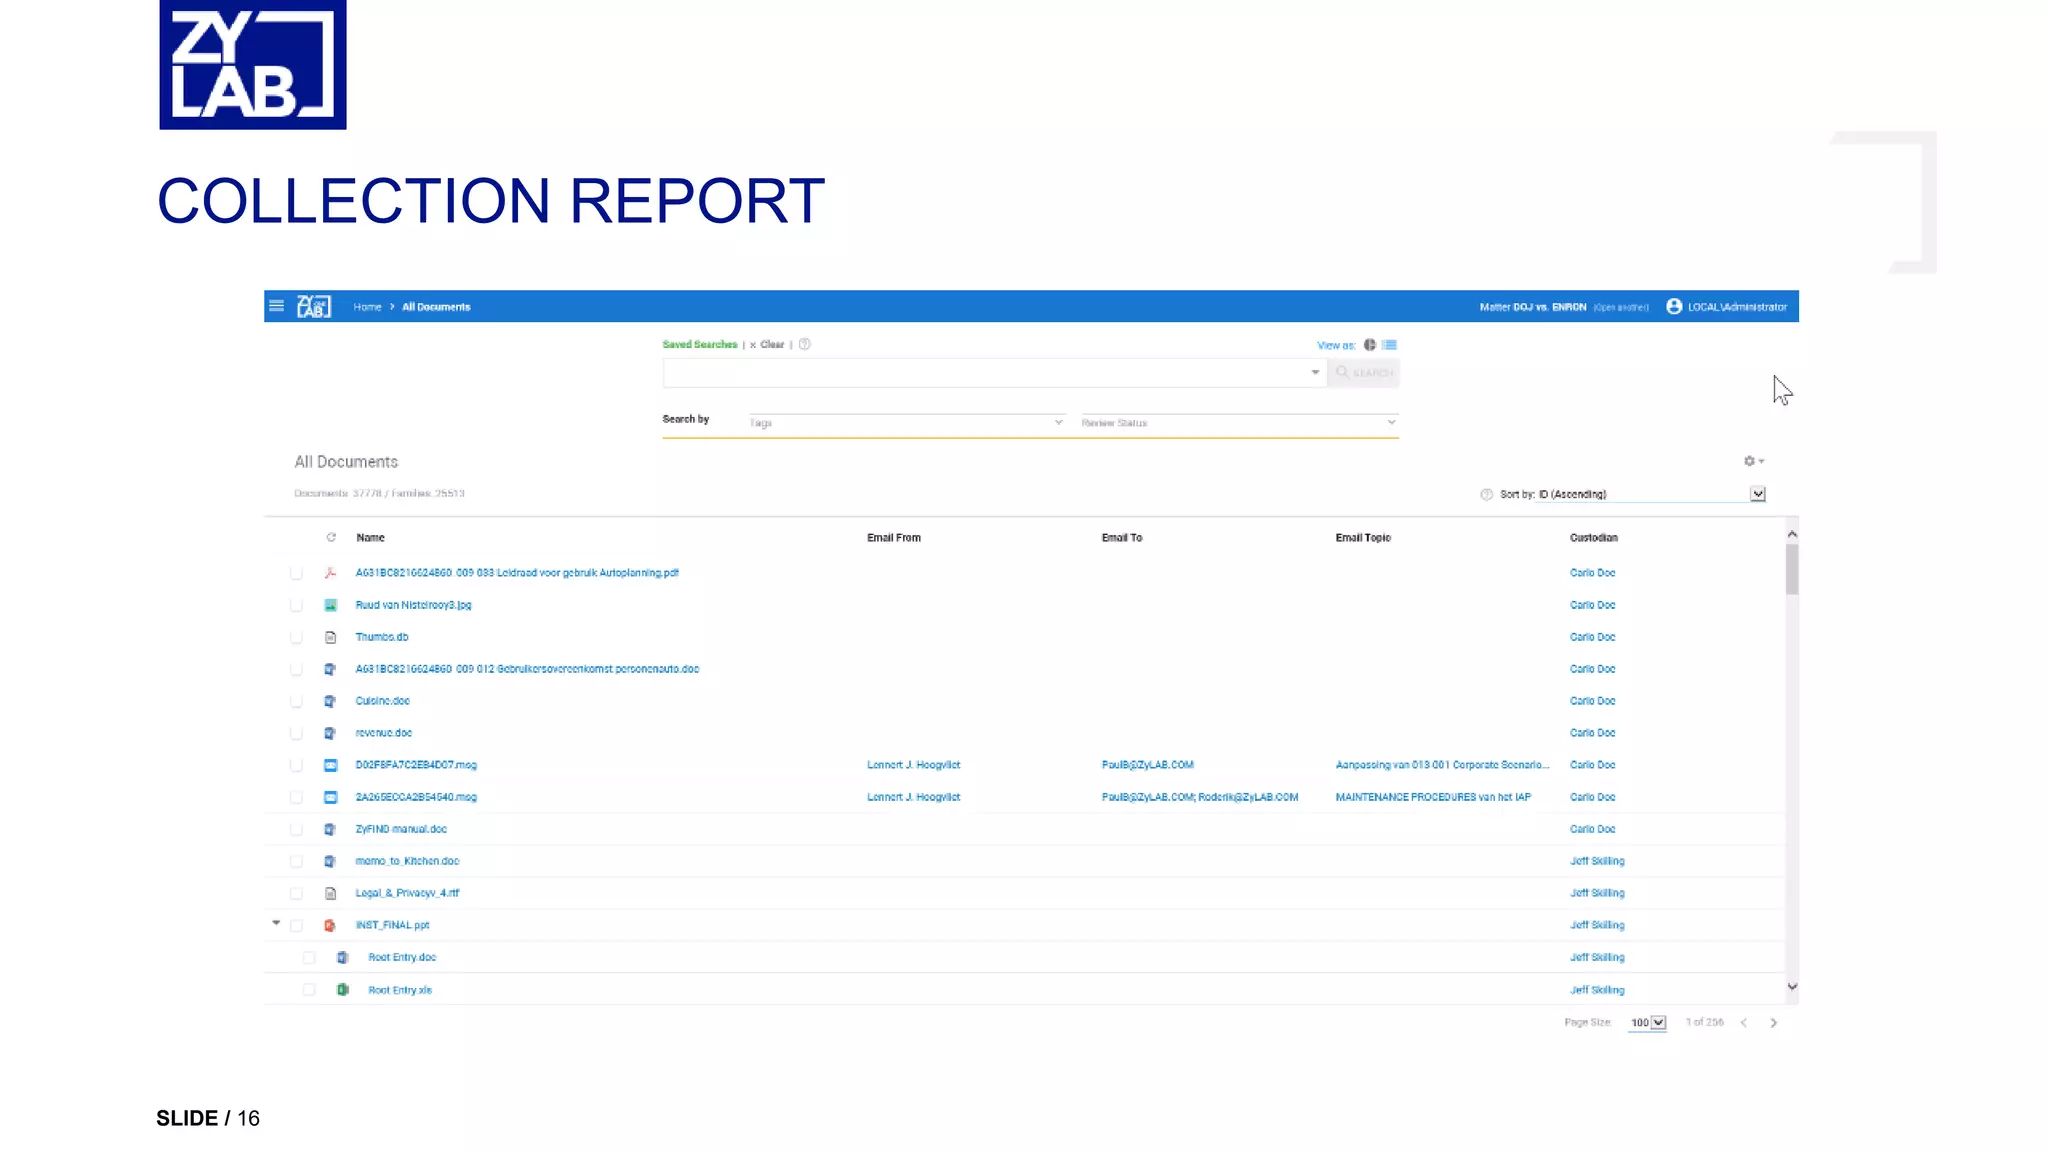The image size is (2048, 1152).
Task: Open the Sort by dropdown
Action: tap(1757, 495)
